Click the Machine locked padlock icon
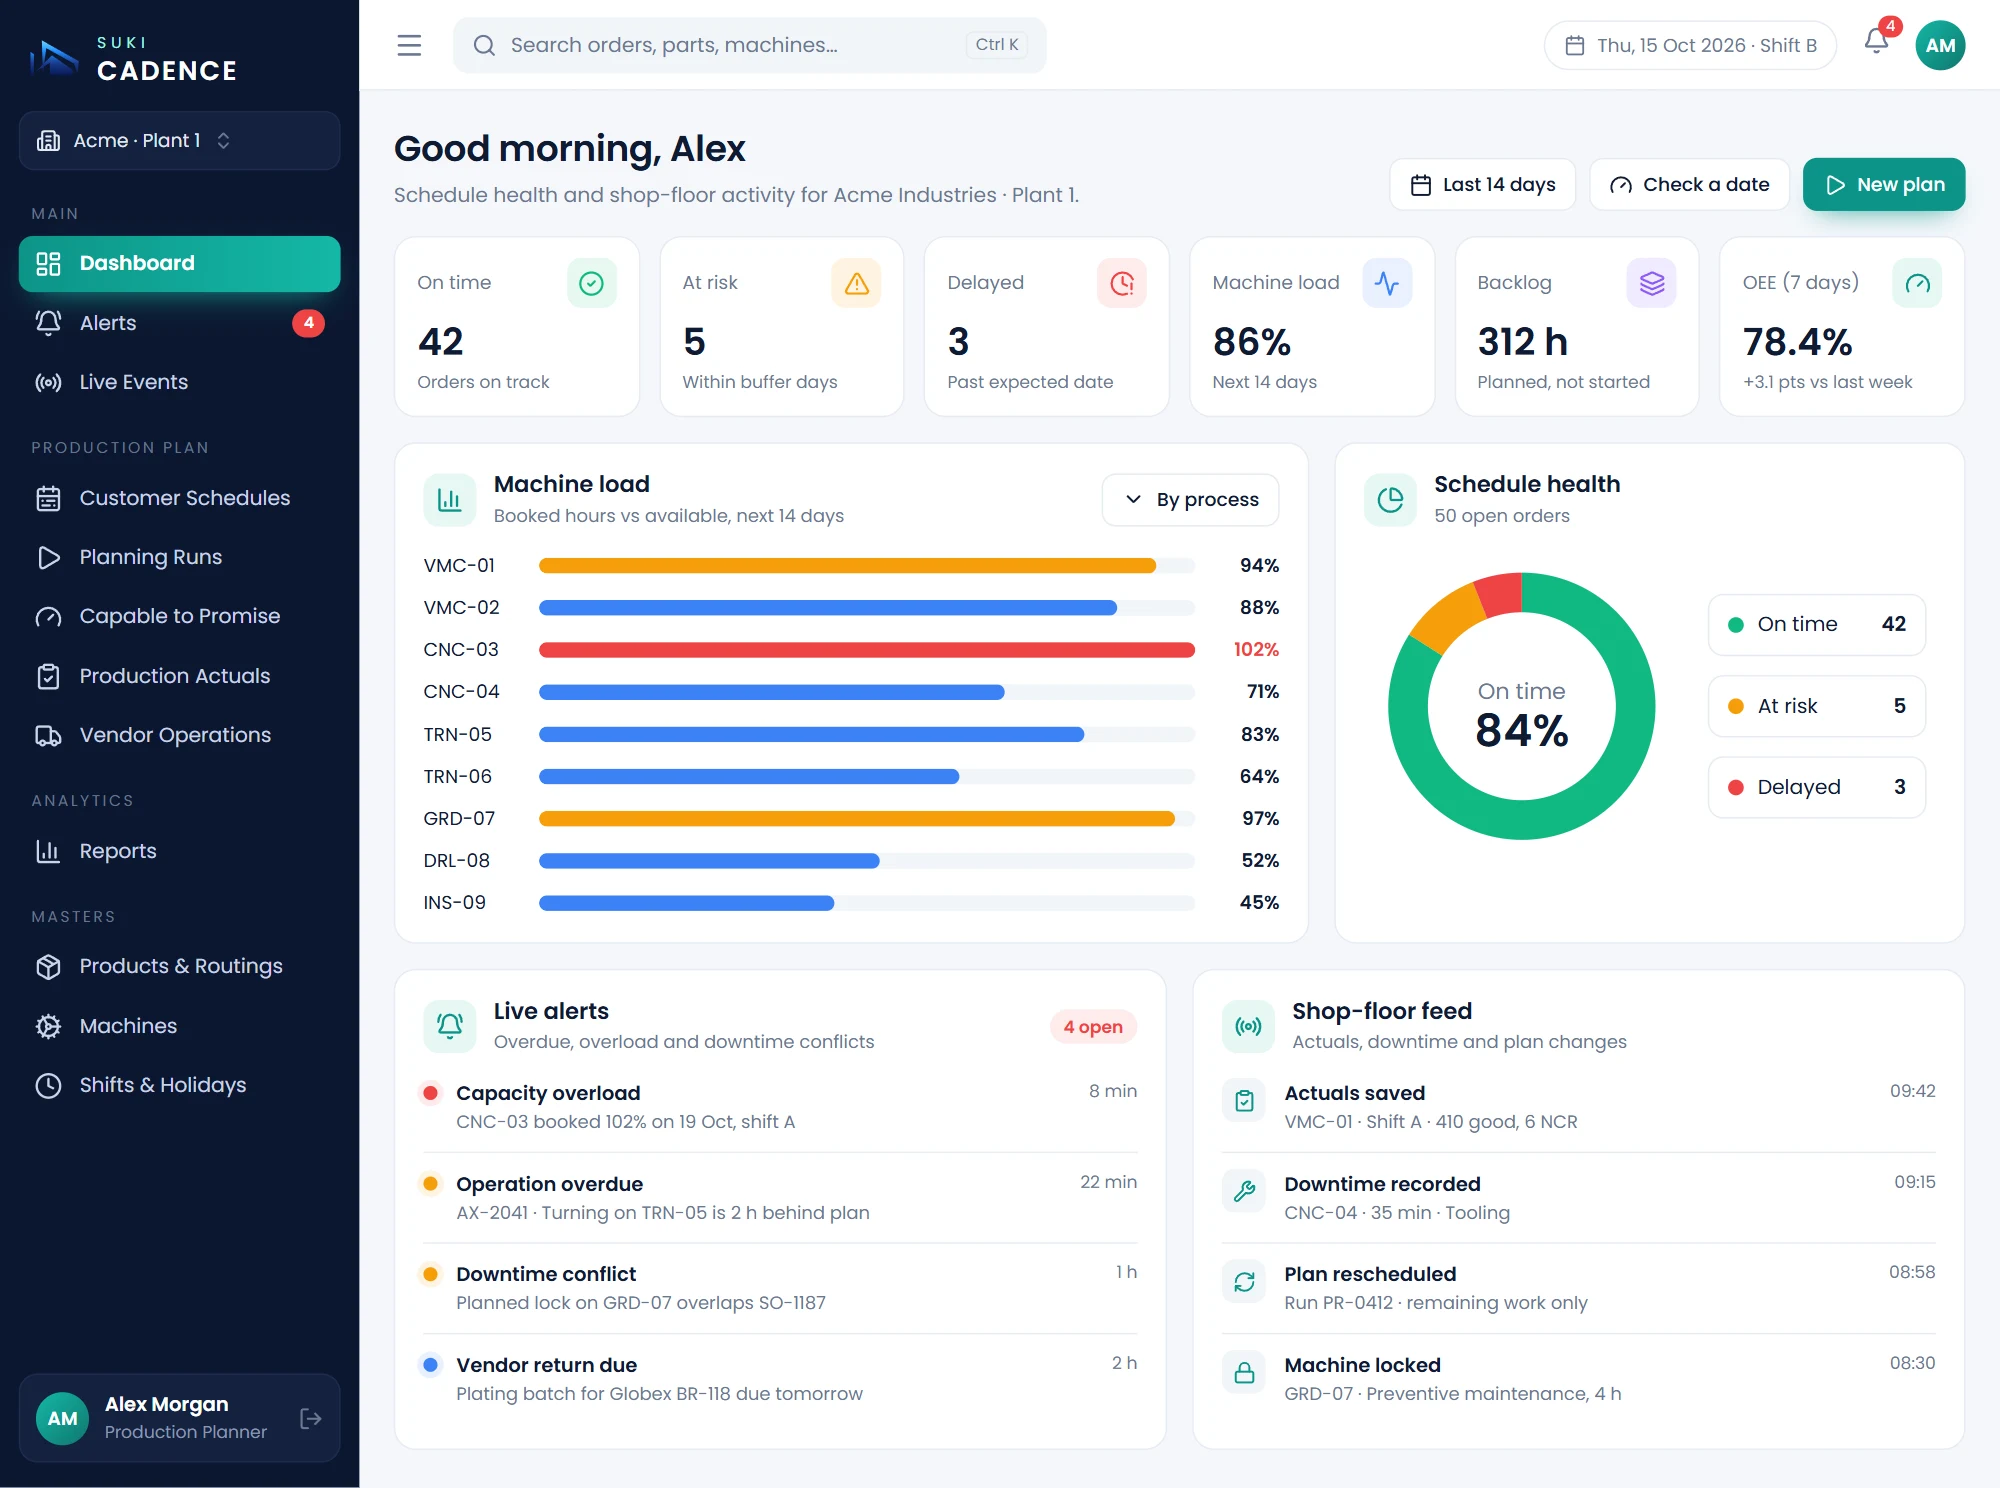Viewport: 2000px width, 1488px height. click(x=1244, y=1372)
